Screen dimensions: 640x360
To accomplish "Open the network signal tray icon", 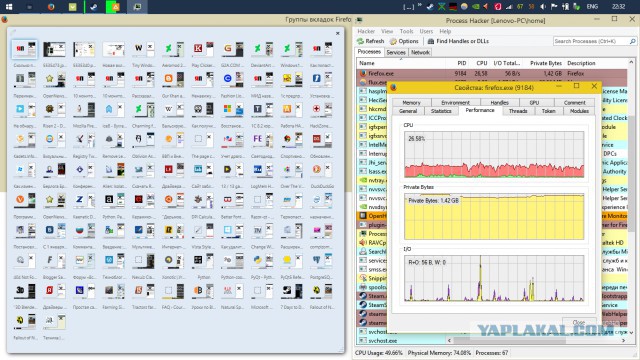I will [509, 7].
